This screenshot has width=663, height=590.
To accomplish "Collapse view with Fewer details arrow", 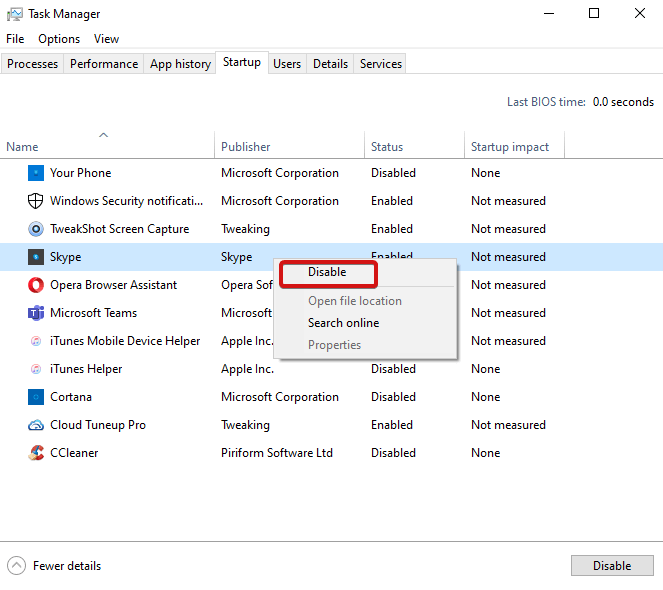I will [x=17, y=566].
